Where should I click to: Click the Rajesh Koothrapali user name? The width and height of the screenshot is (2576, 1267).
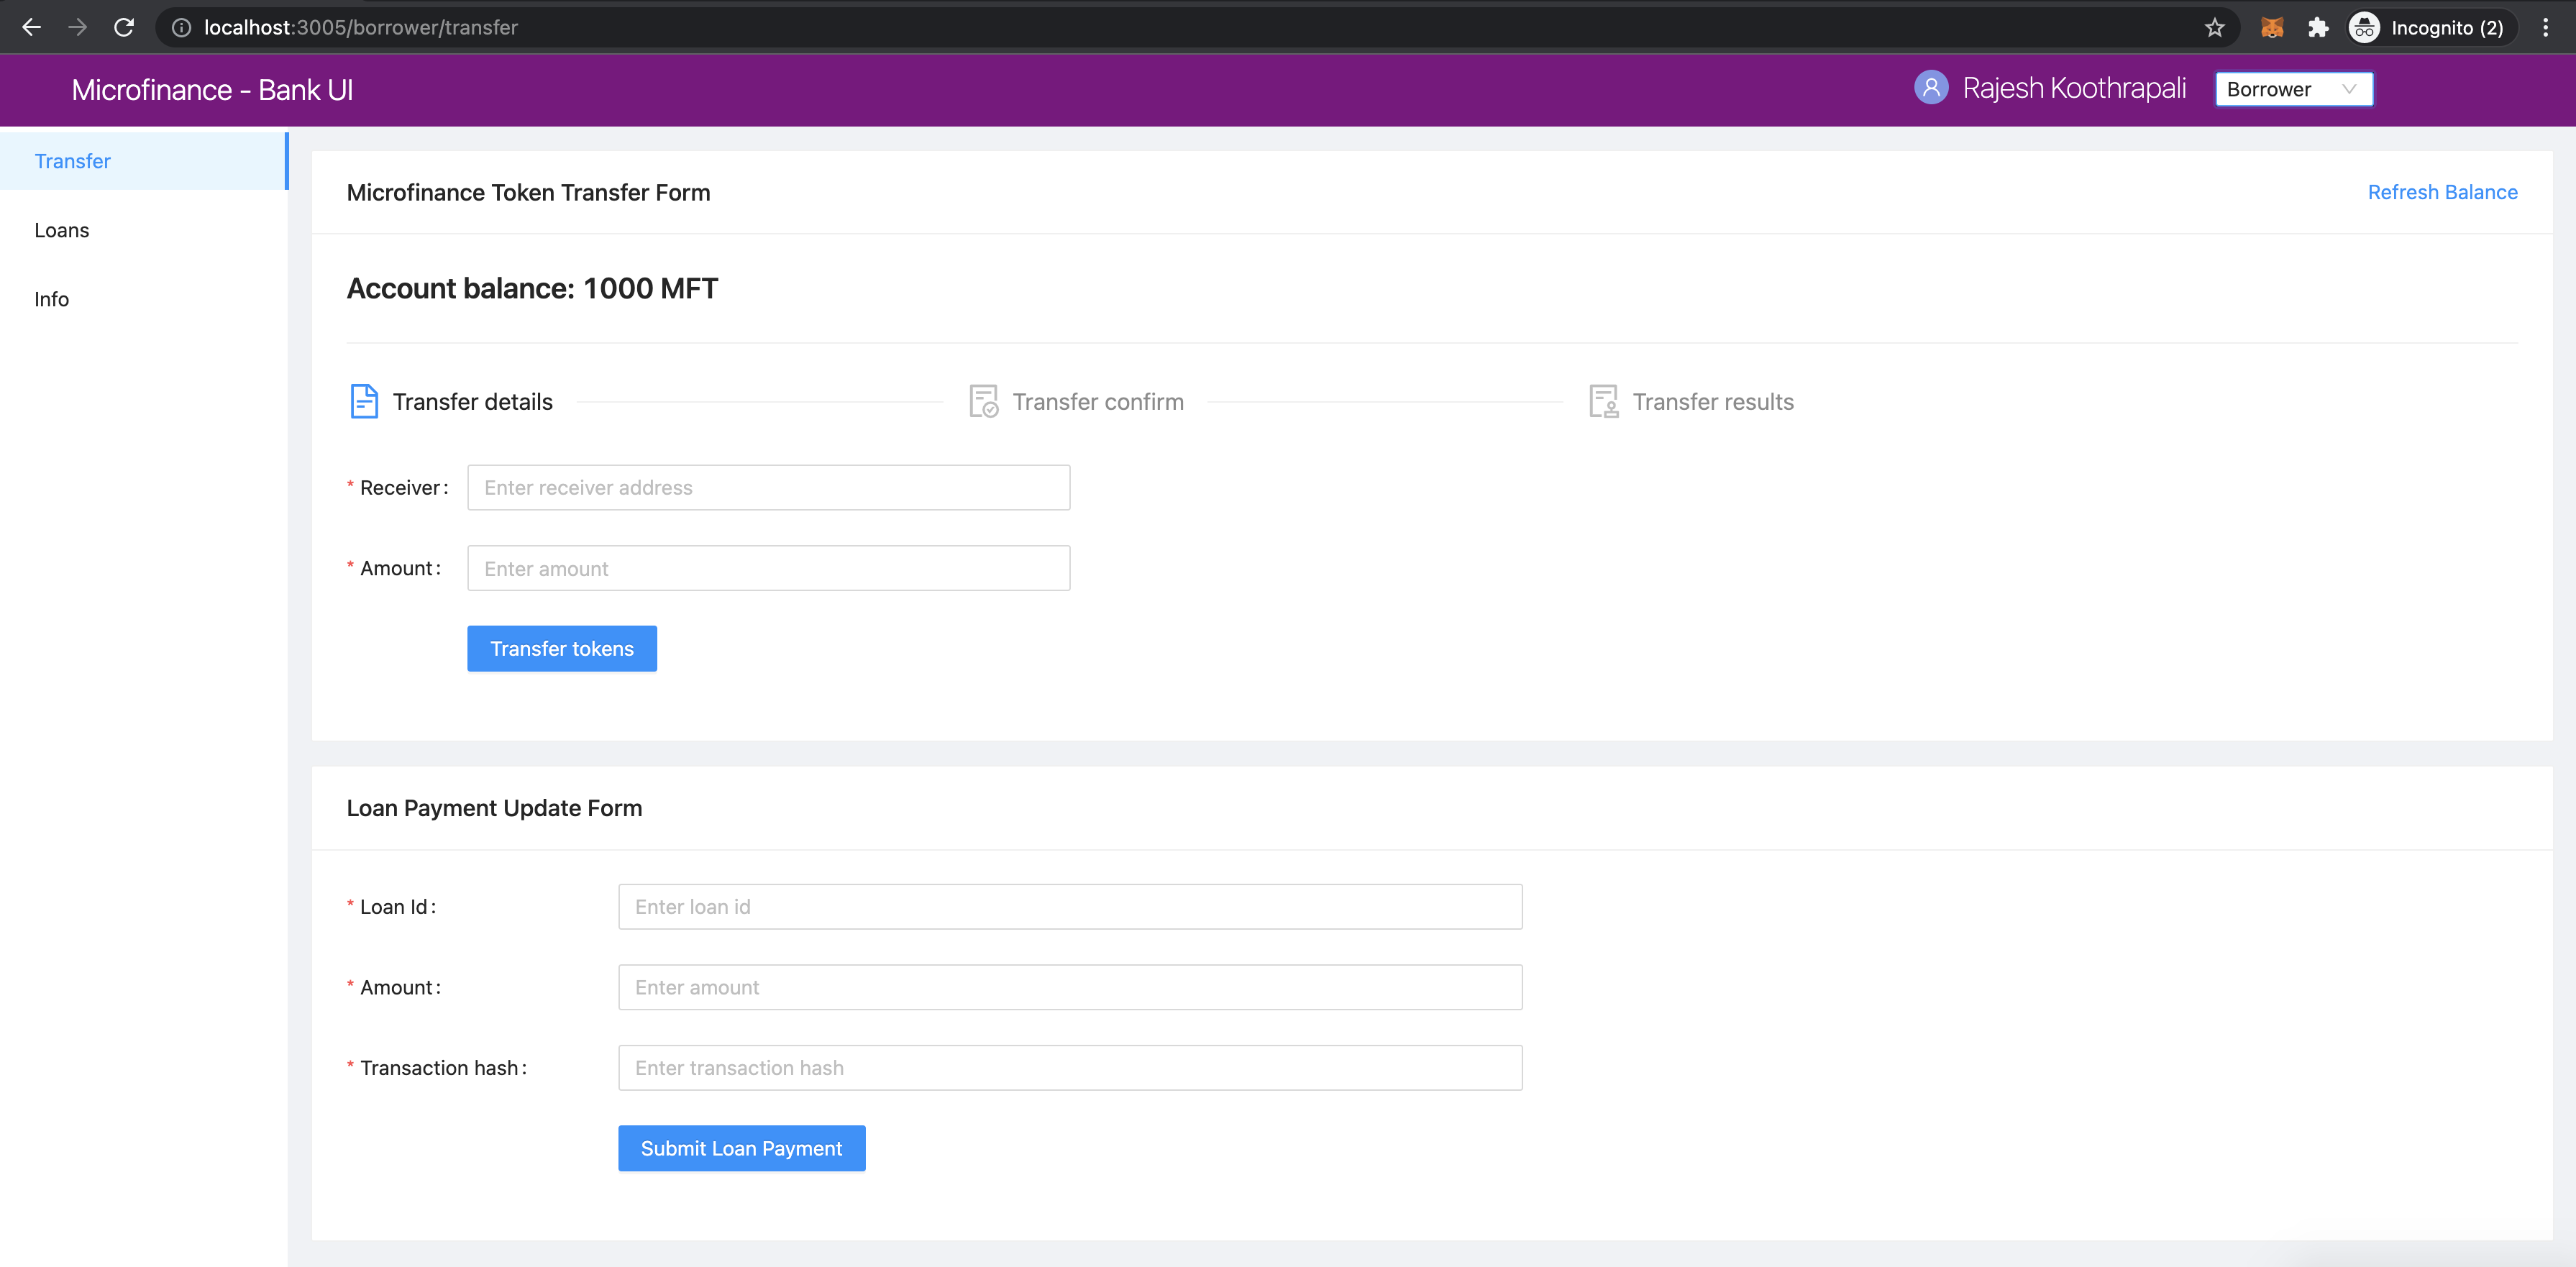click(x=2074, y=88)
